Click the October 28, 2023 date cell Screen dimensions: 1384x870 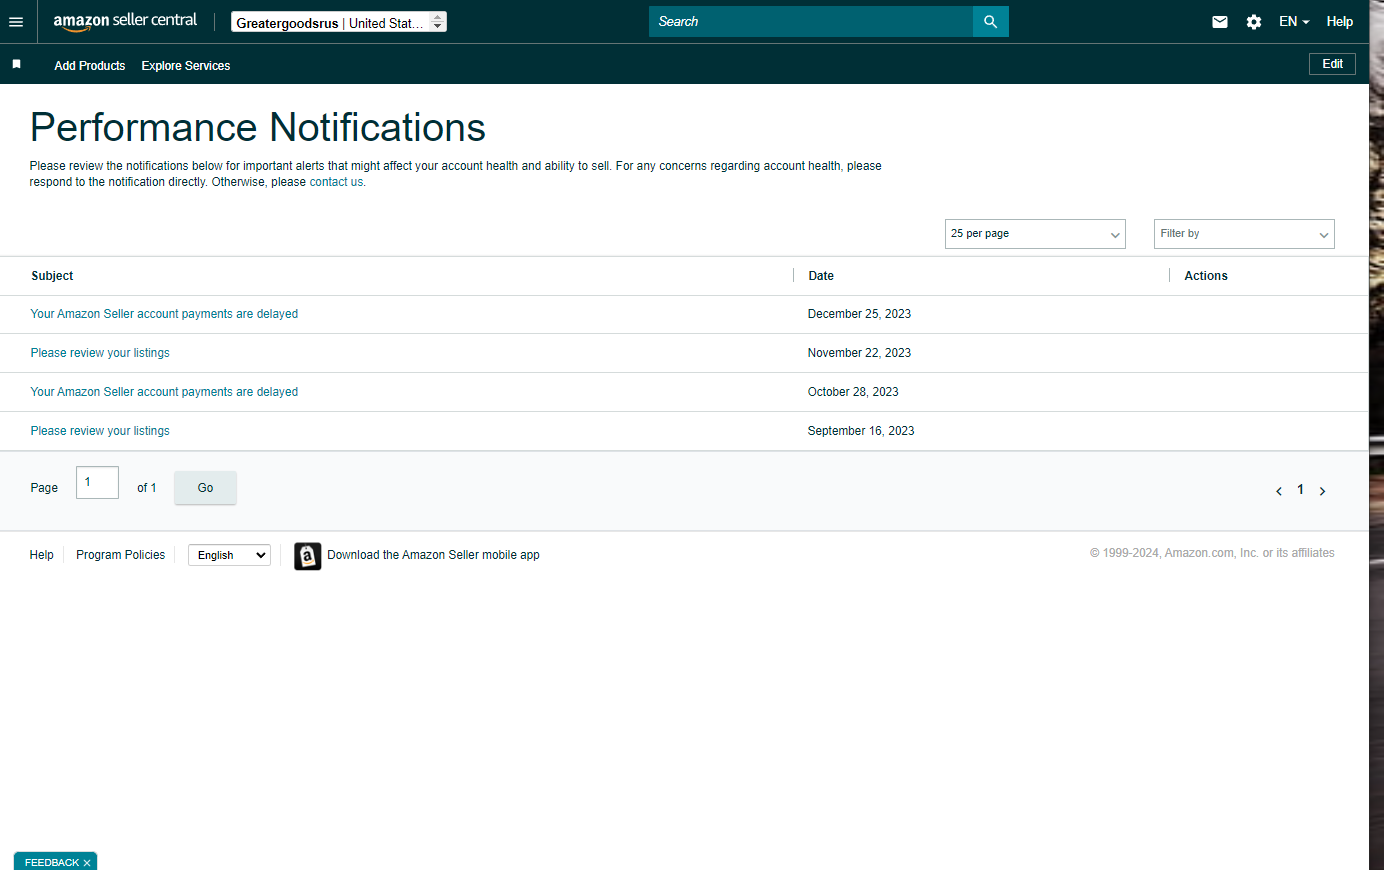(853, 392)
